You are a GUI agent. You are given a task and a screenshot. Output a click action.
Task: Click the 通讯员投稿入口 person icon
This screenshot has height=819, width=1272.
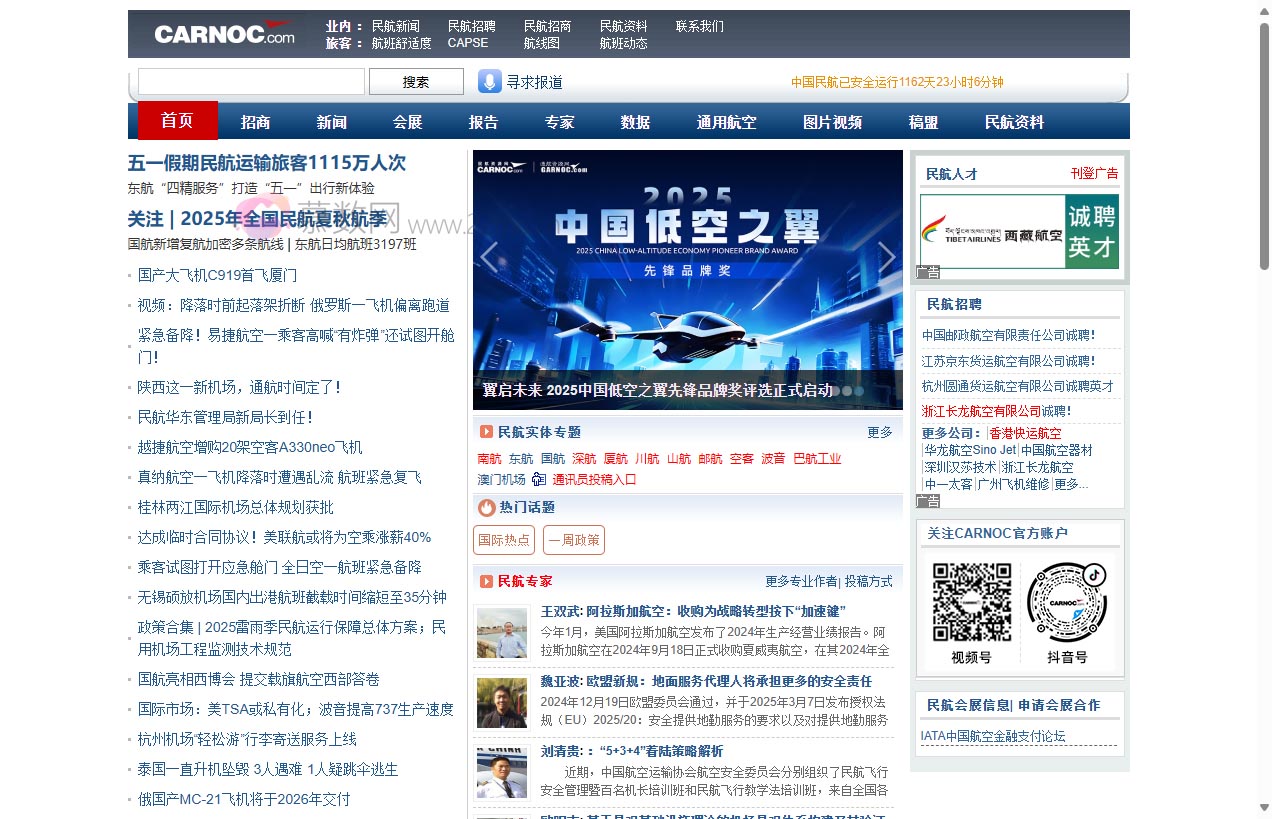coord(537,480)
